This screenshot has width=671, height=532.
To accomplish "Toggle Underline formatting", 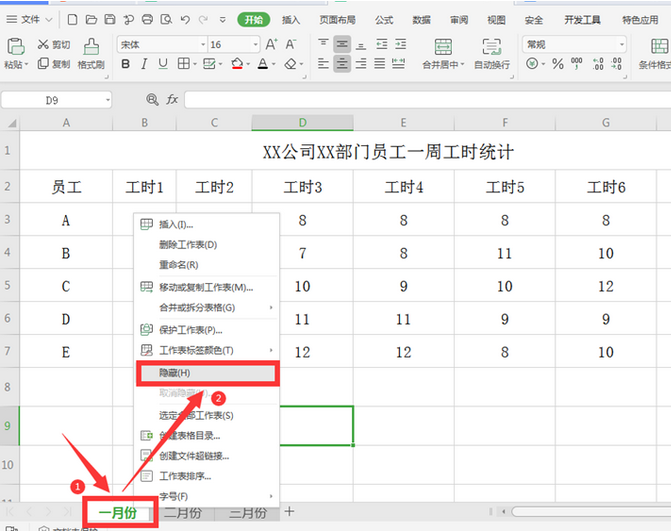I will tap(163, 64).
